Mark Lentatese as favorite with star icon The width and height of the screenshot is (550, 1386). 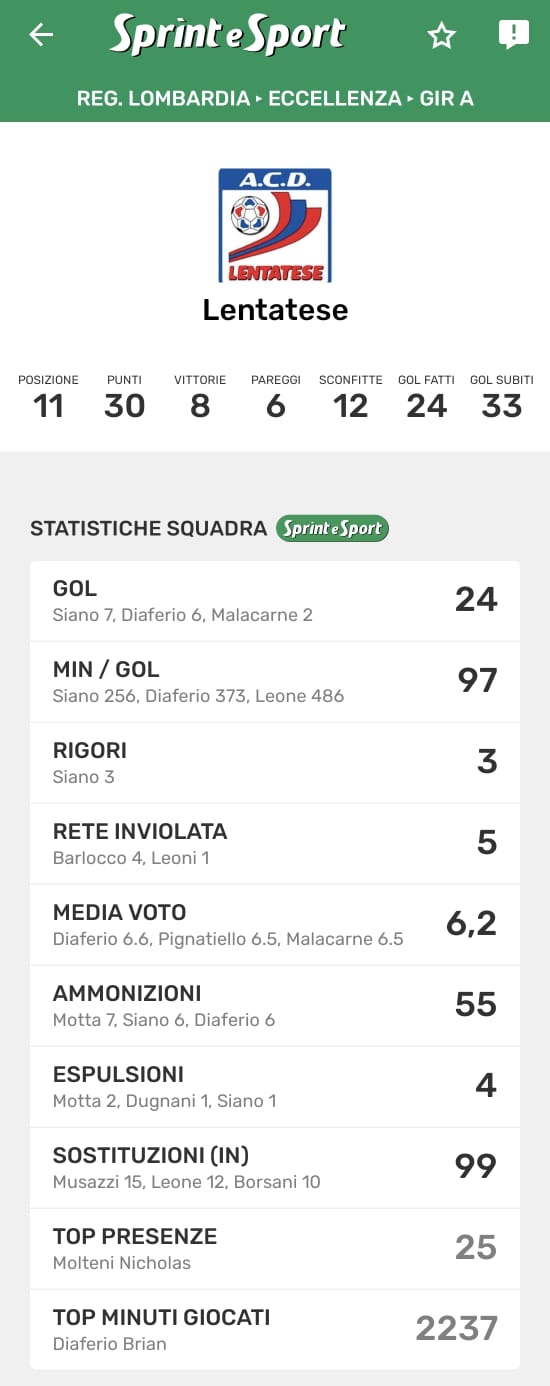tap(441, 36)
